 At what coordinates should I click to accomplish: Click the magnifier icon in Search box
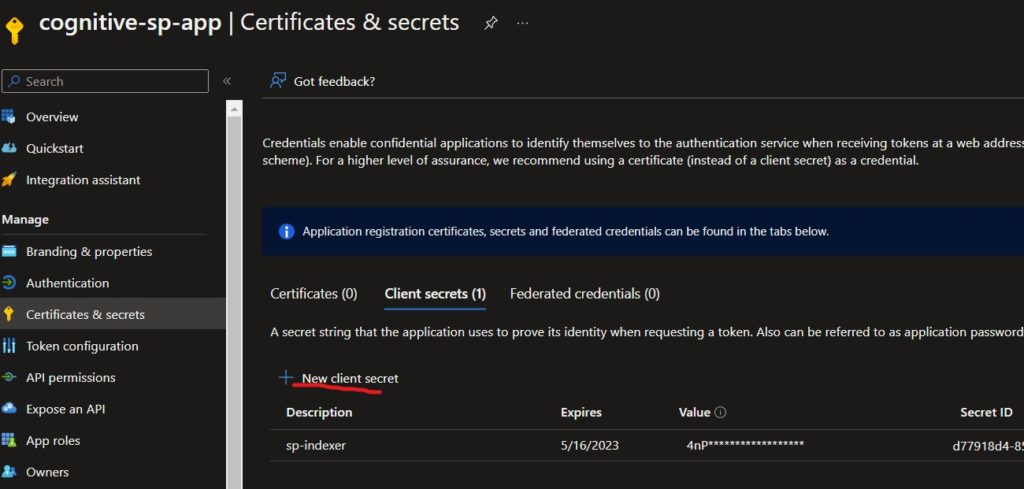pos(14,81)
